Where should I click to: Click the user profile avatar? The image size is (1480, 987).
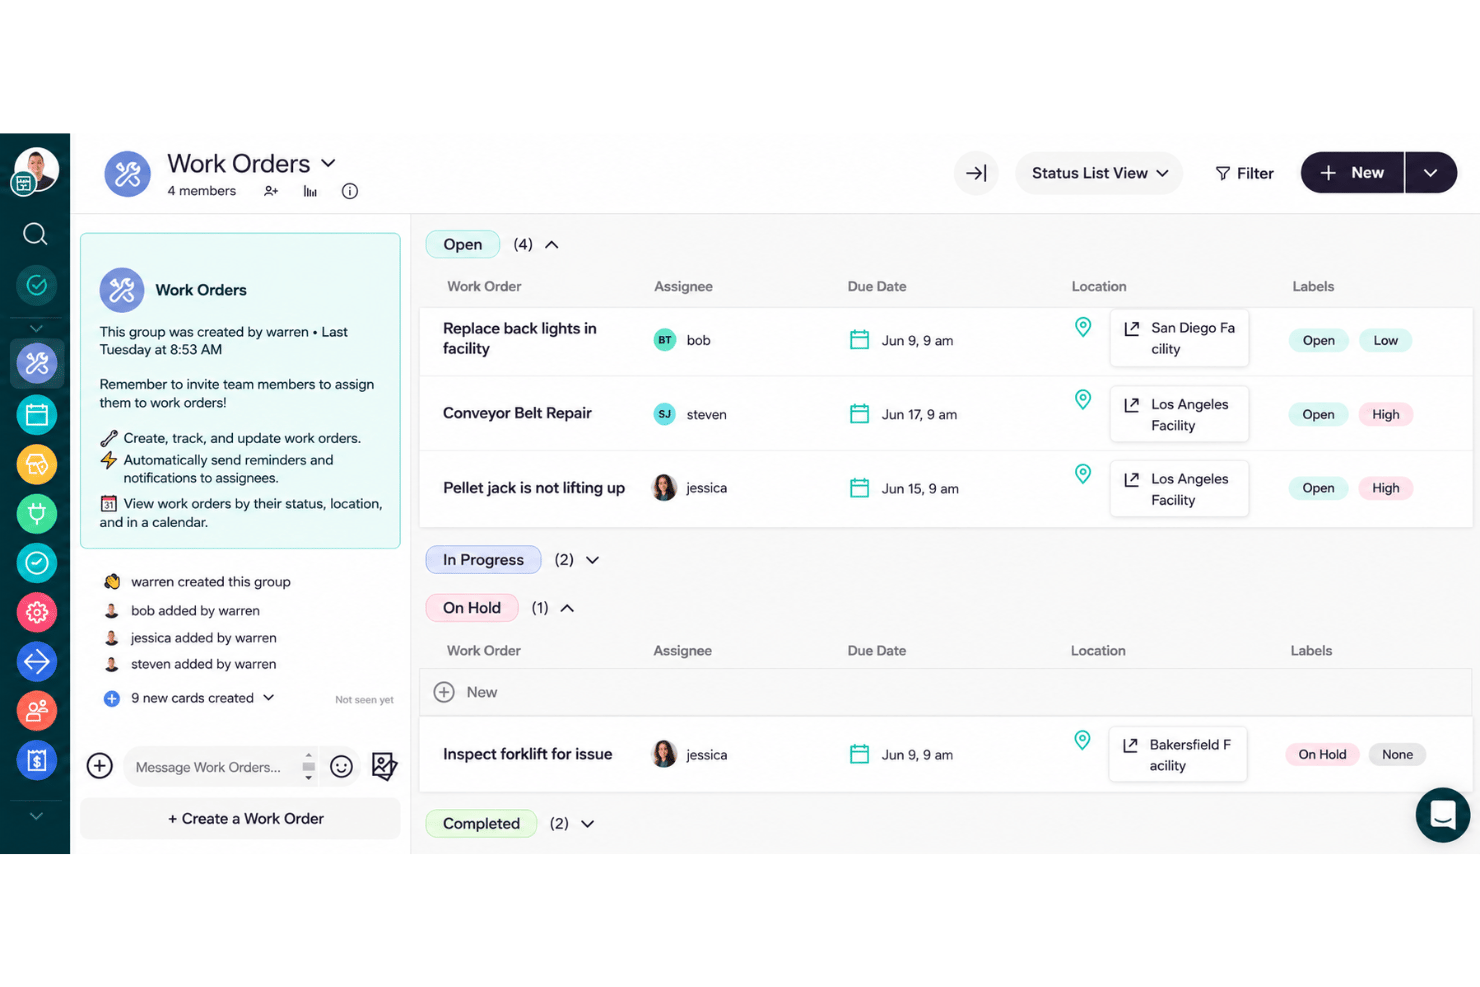point(37,170)
